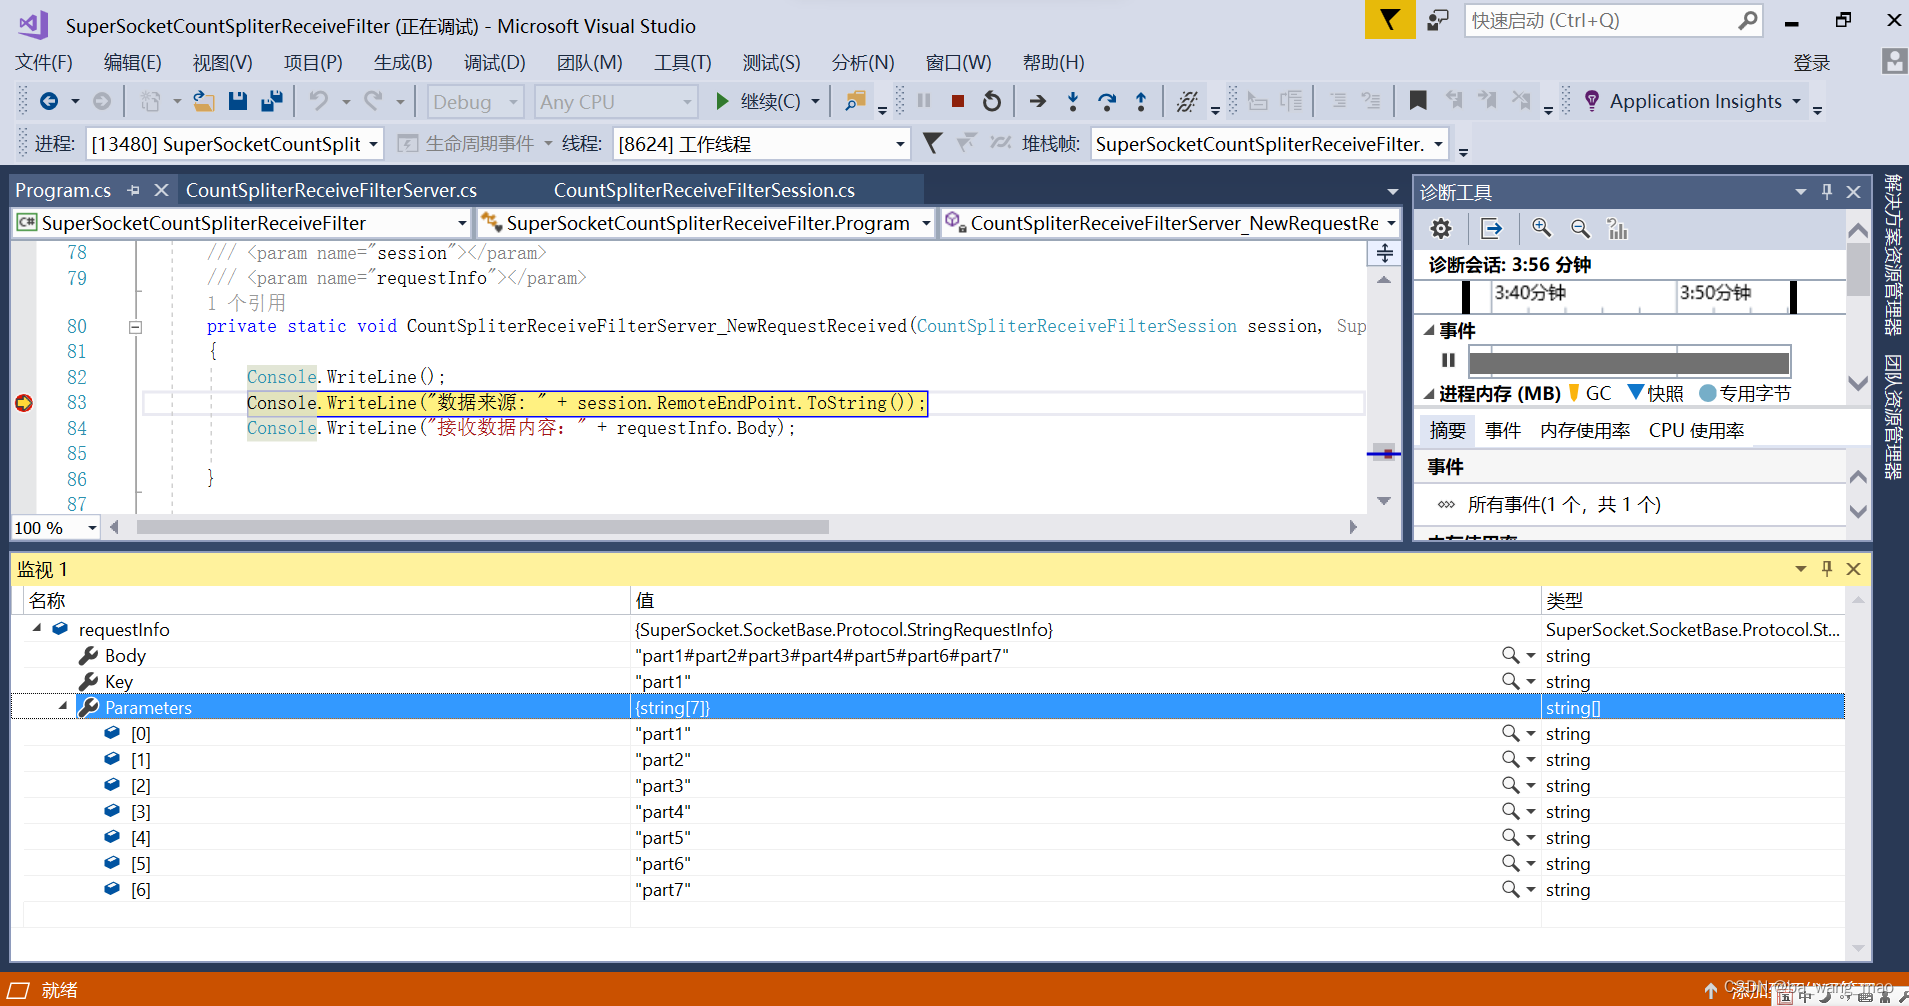Open Diagnostic Tools settings via gear icon
Image resolution: width=1909 pixels, height=1006 pixels.
[x=1441, y=229]
